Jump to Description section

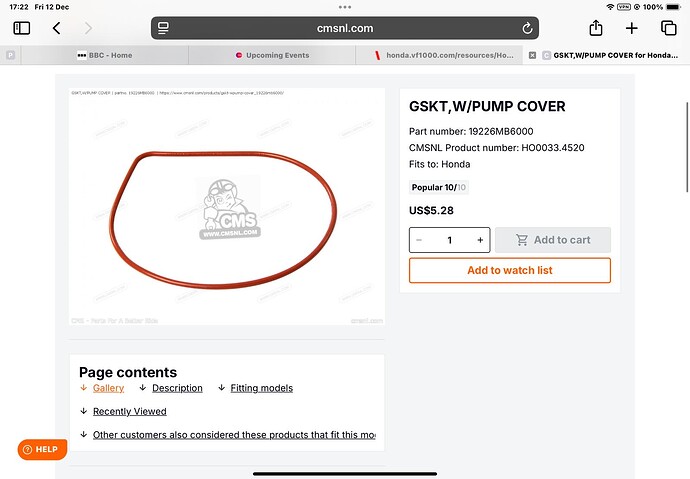[177, 388]
